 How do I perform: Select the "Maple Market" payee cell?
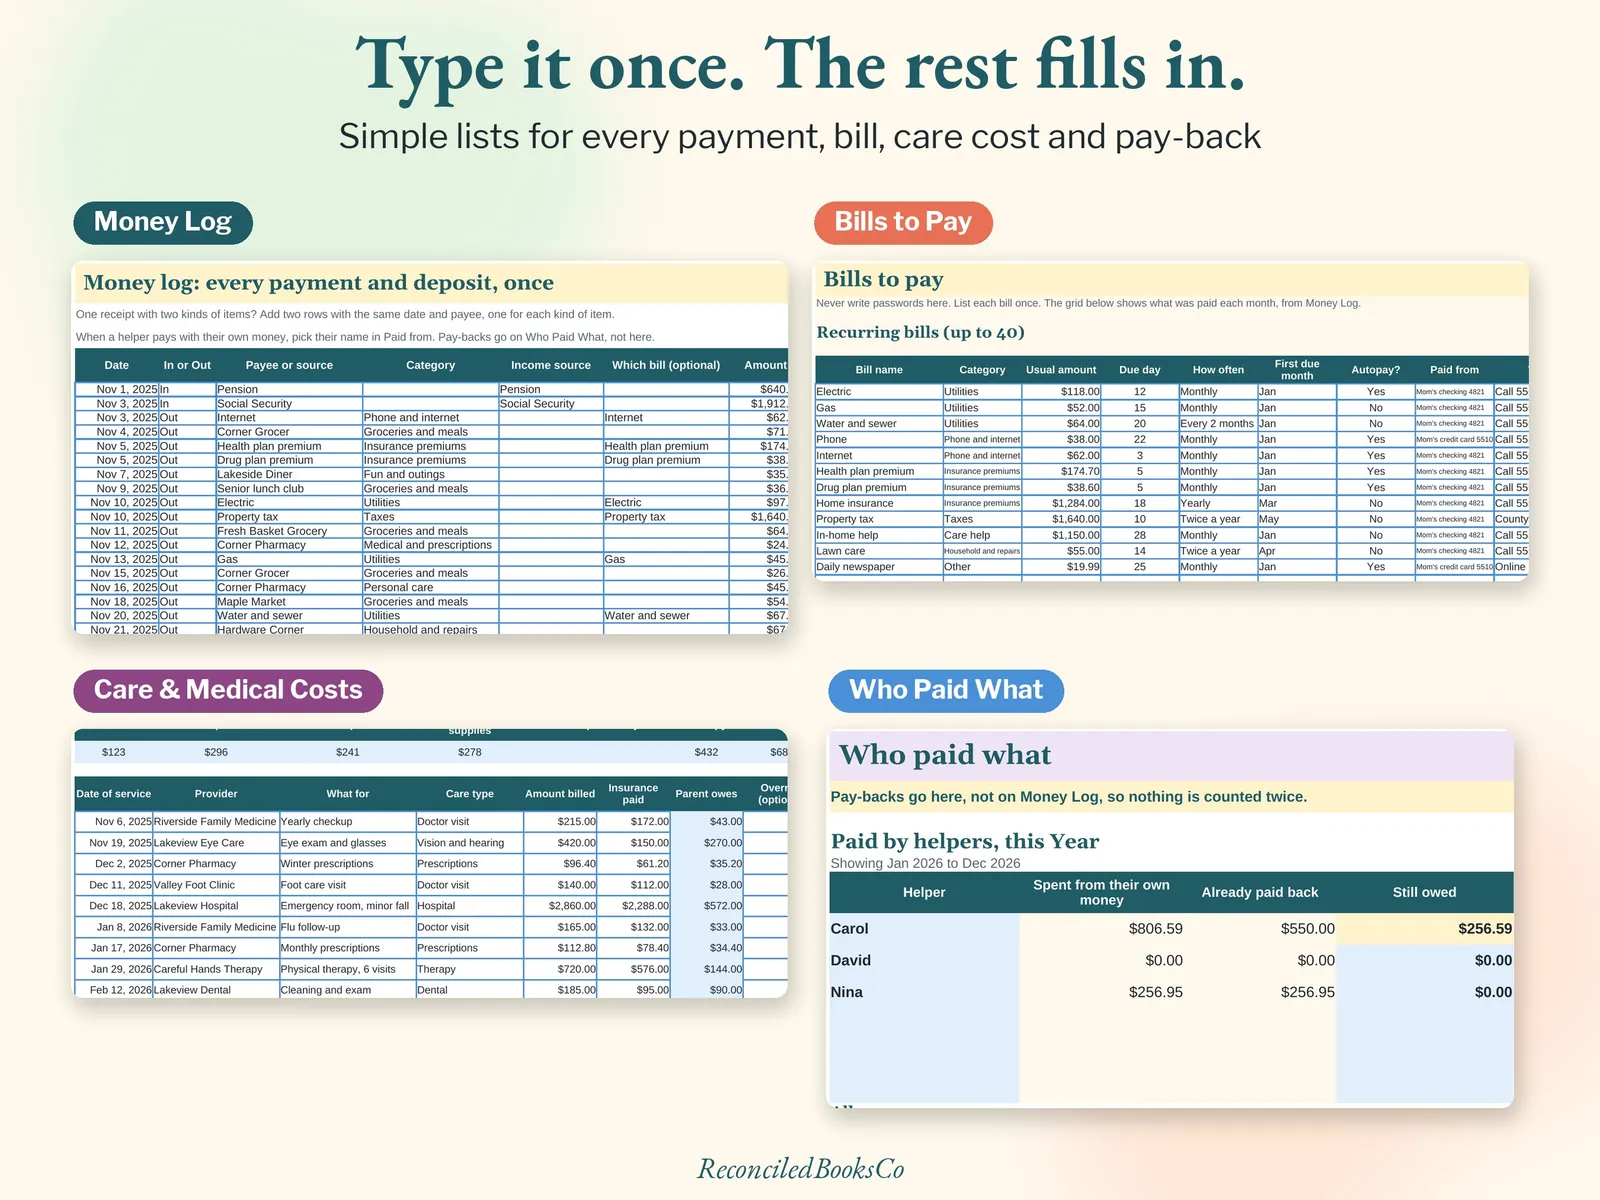pos(289,602)
